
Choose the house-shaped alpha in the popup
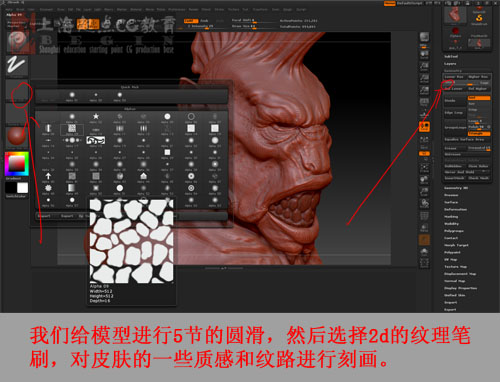pos(144,176)
